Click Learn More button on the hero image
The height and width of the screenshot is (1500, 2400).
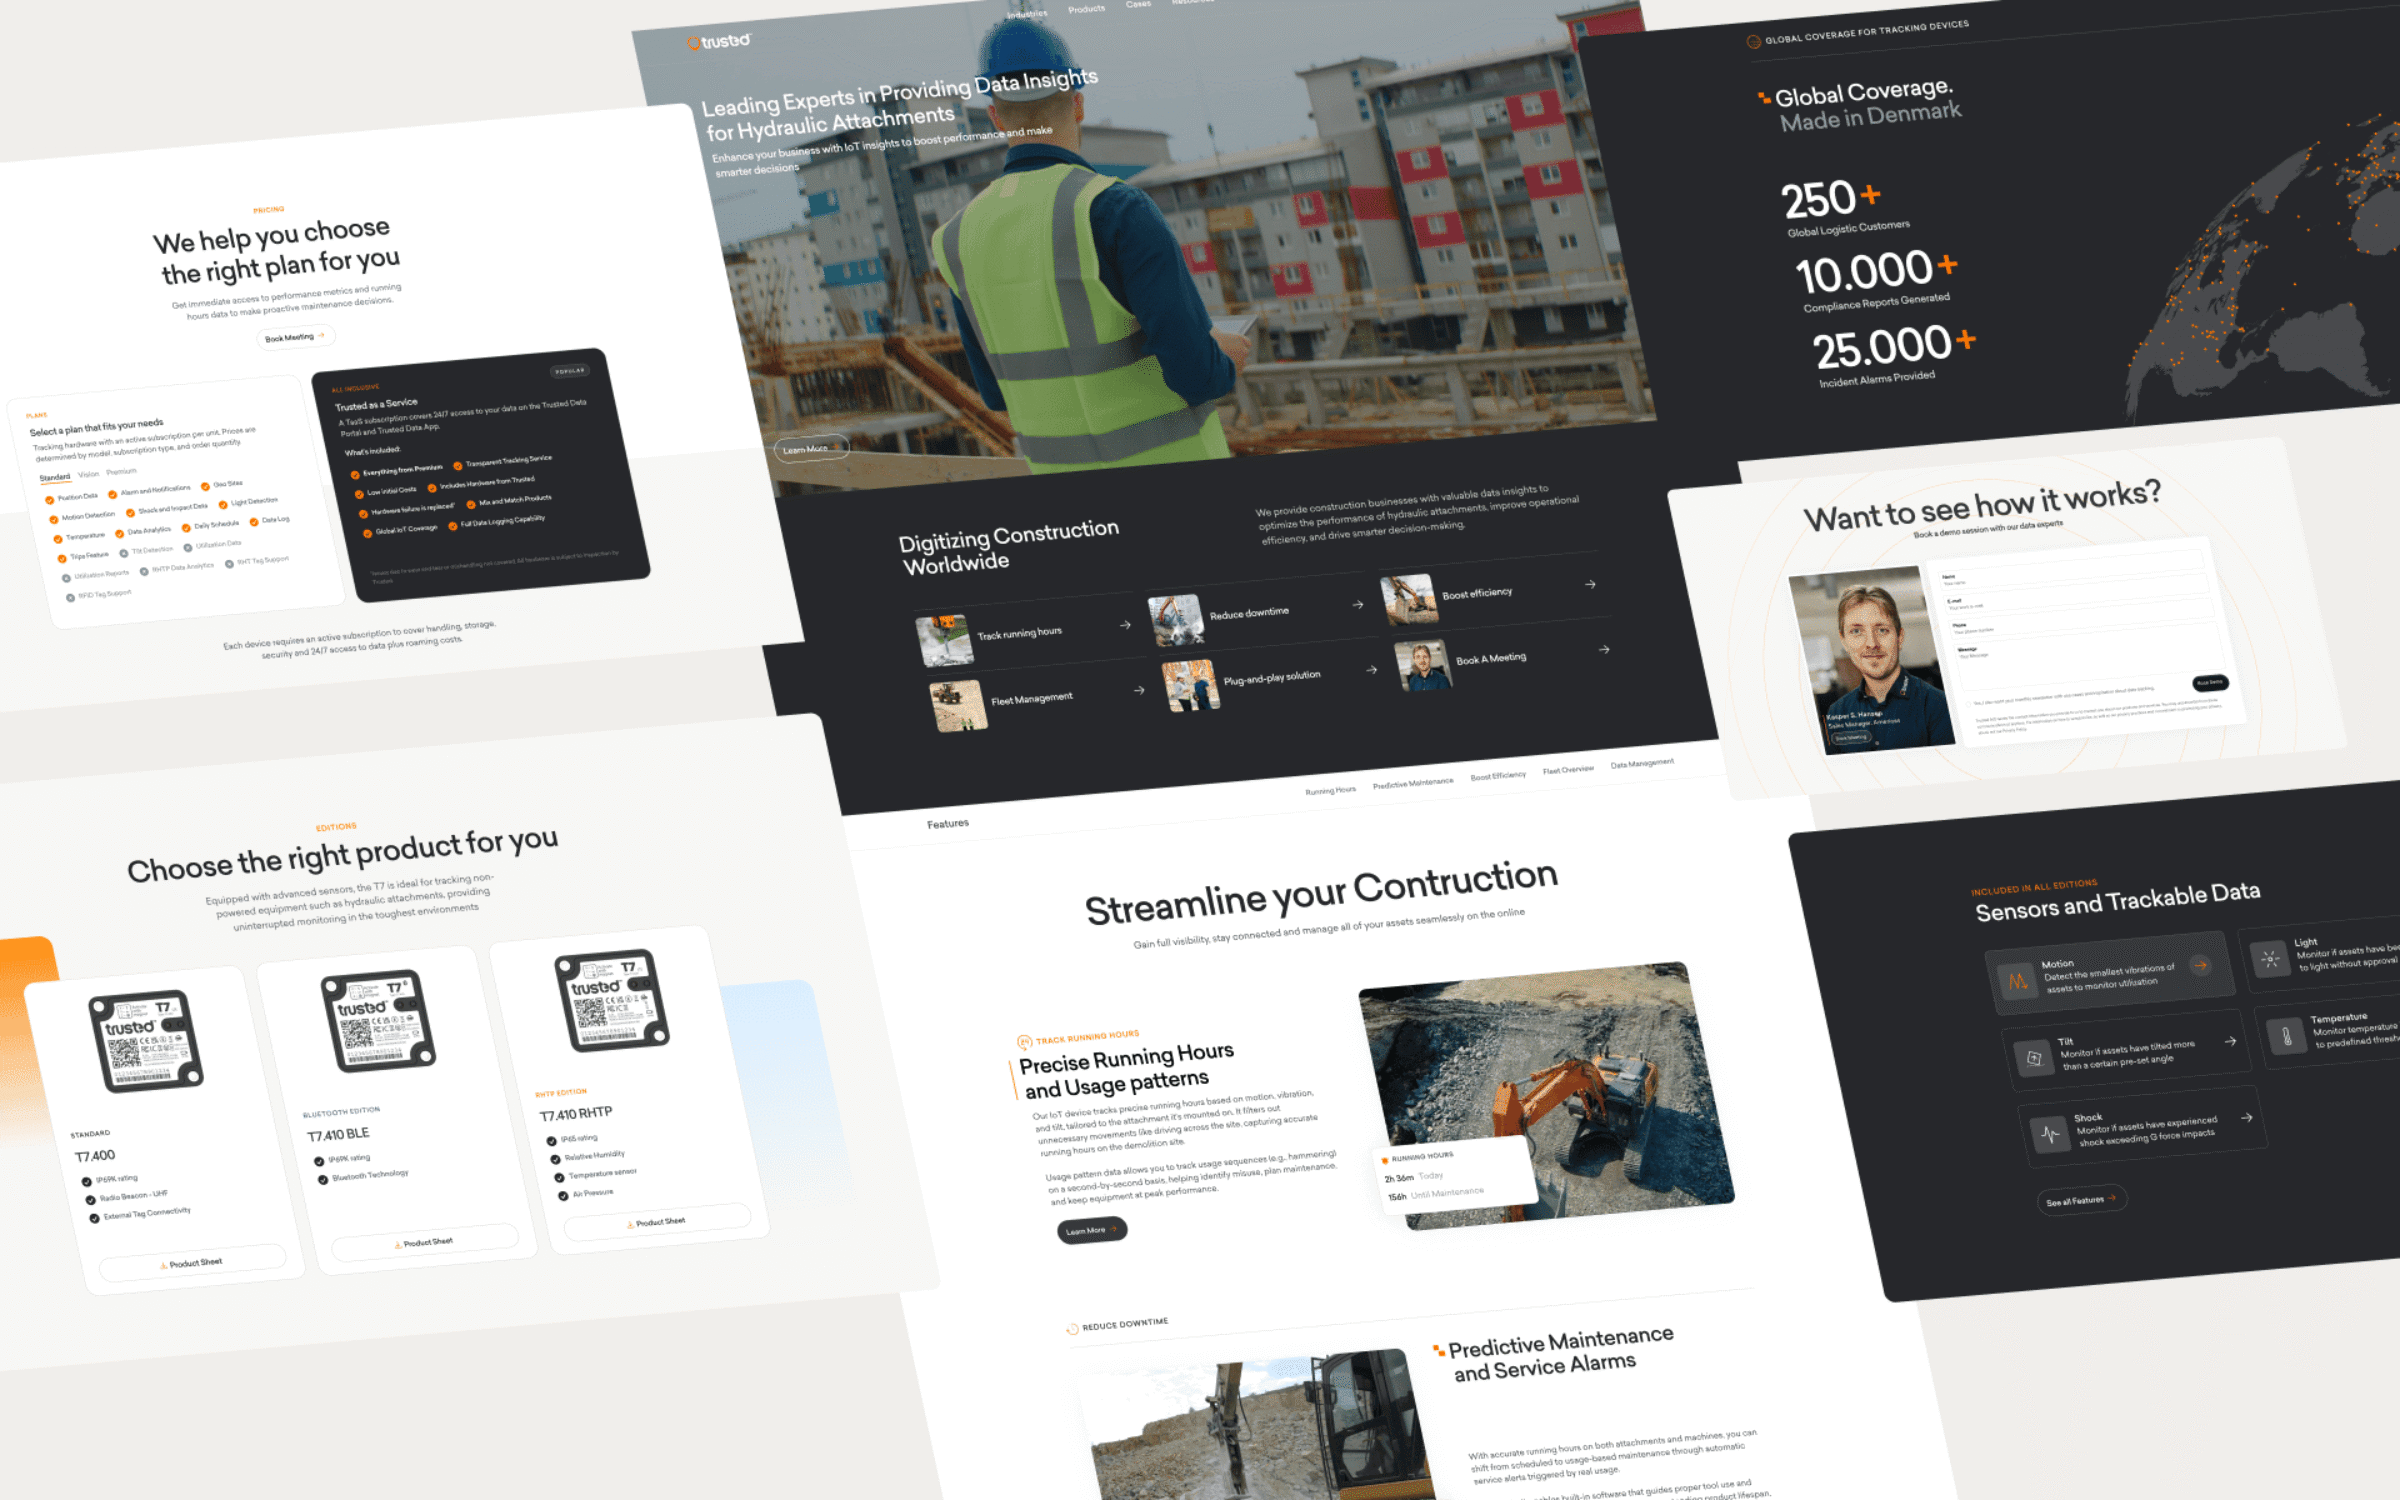[811, 448]
